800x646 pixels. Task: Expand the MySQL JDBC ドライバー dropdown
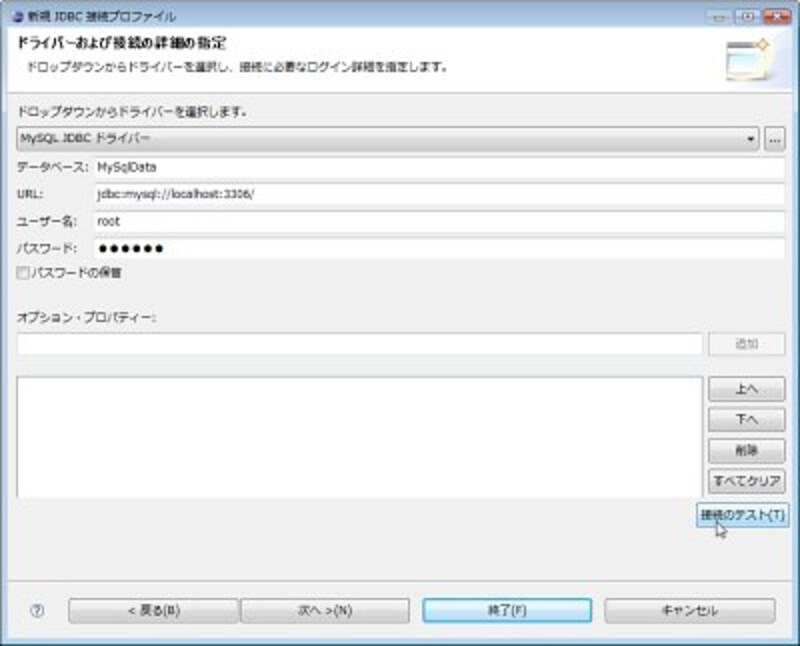click(388, 140)
